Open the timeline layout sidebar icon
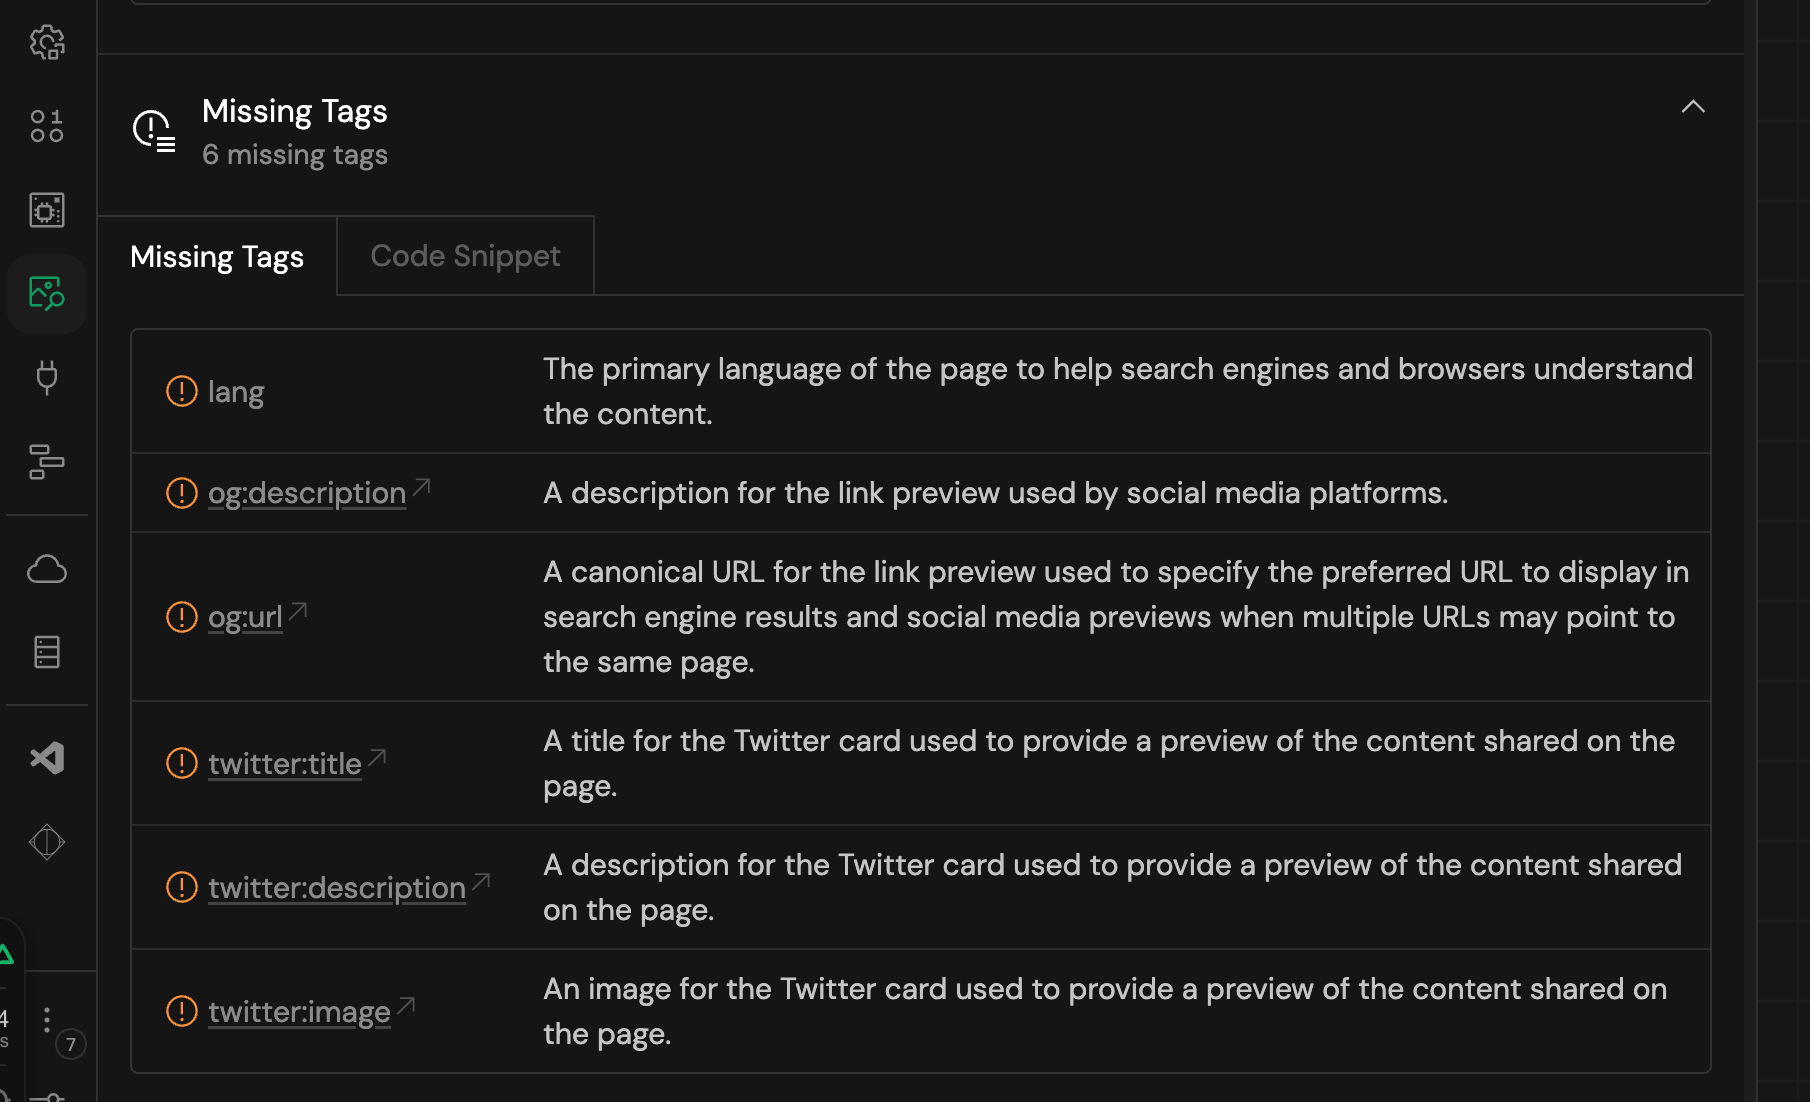 tap(47, 462)
